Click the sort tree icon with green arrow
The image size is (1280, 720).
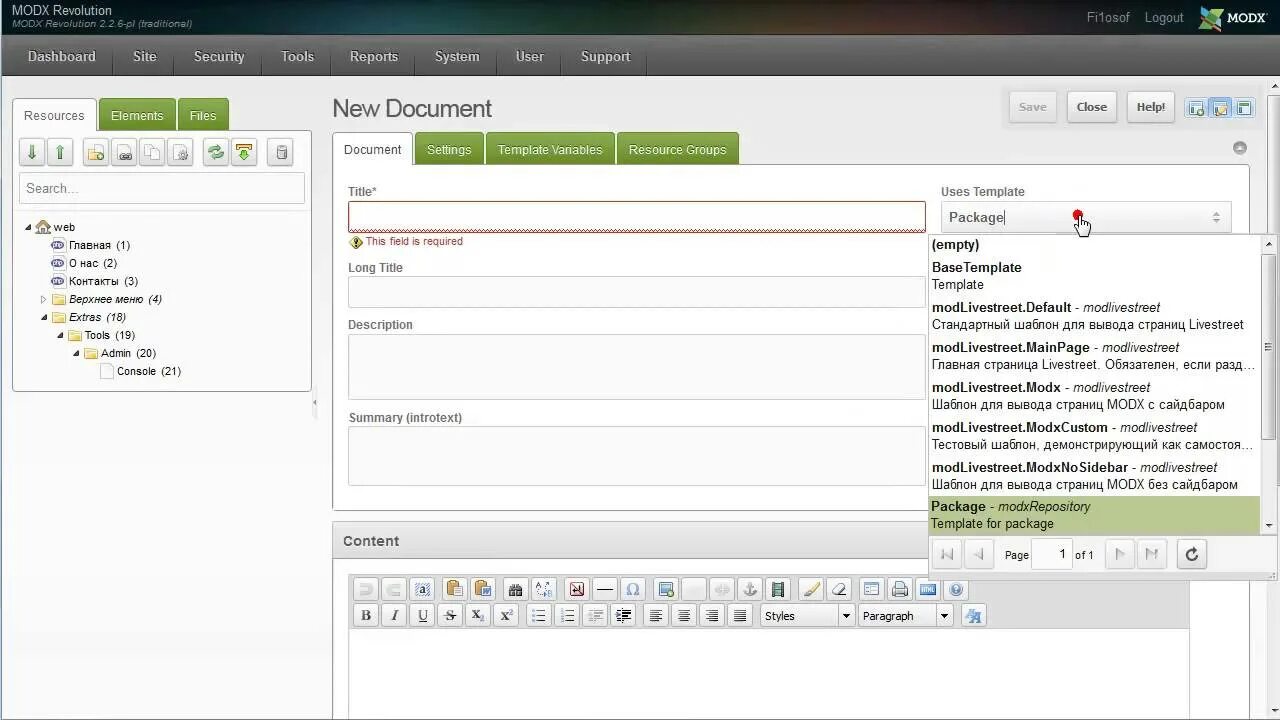244,152
